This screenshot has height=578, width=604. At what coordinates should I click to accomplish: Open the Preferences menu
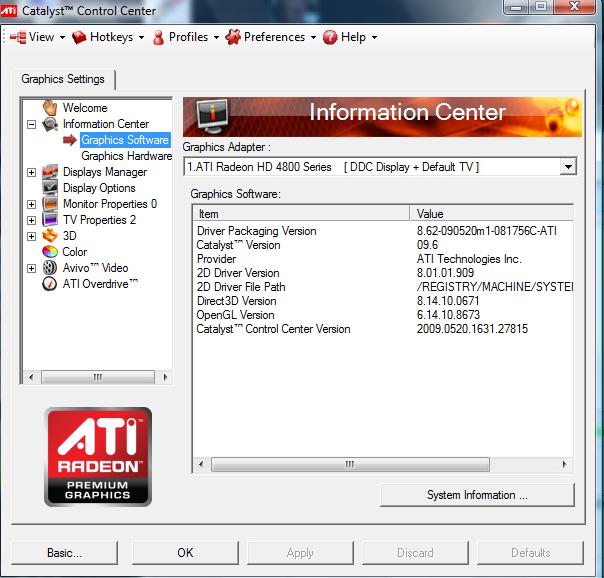pos(270,37)
